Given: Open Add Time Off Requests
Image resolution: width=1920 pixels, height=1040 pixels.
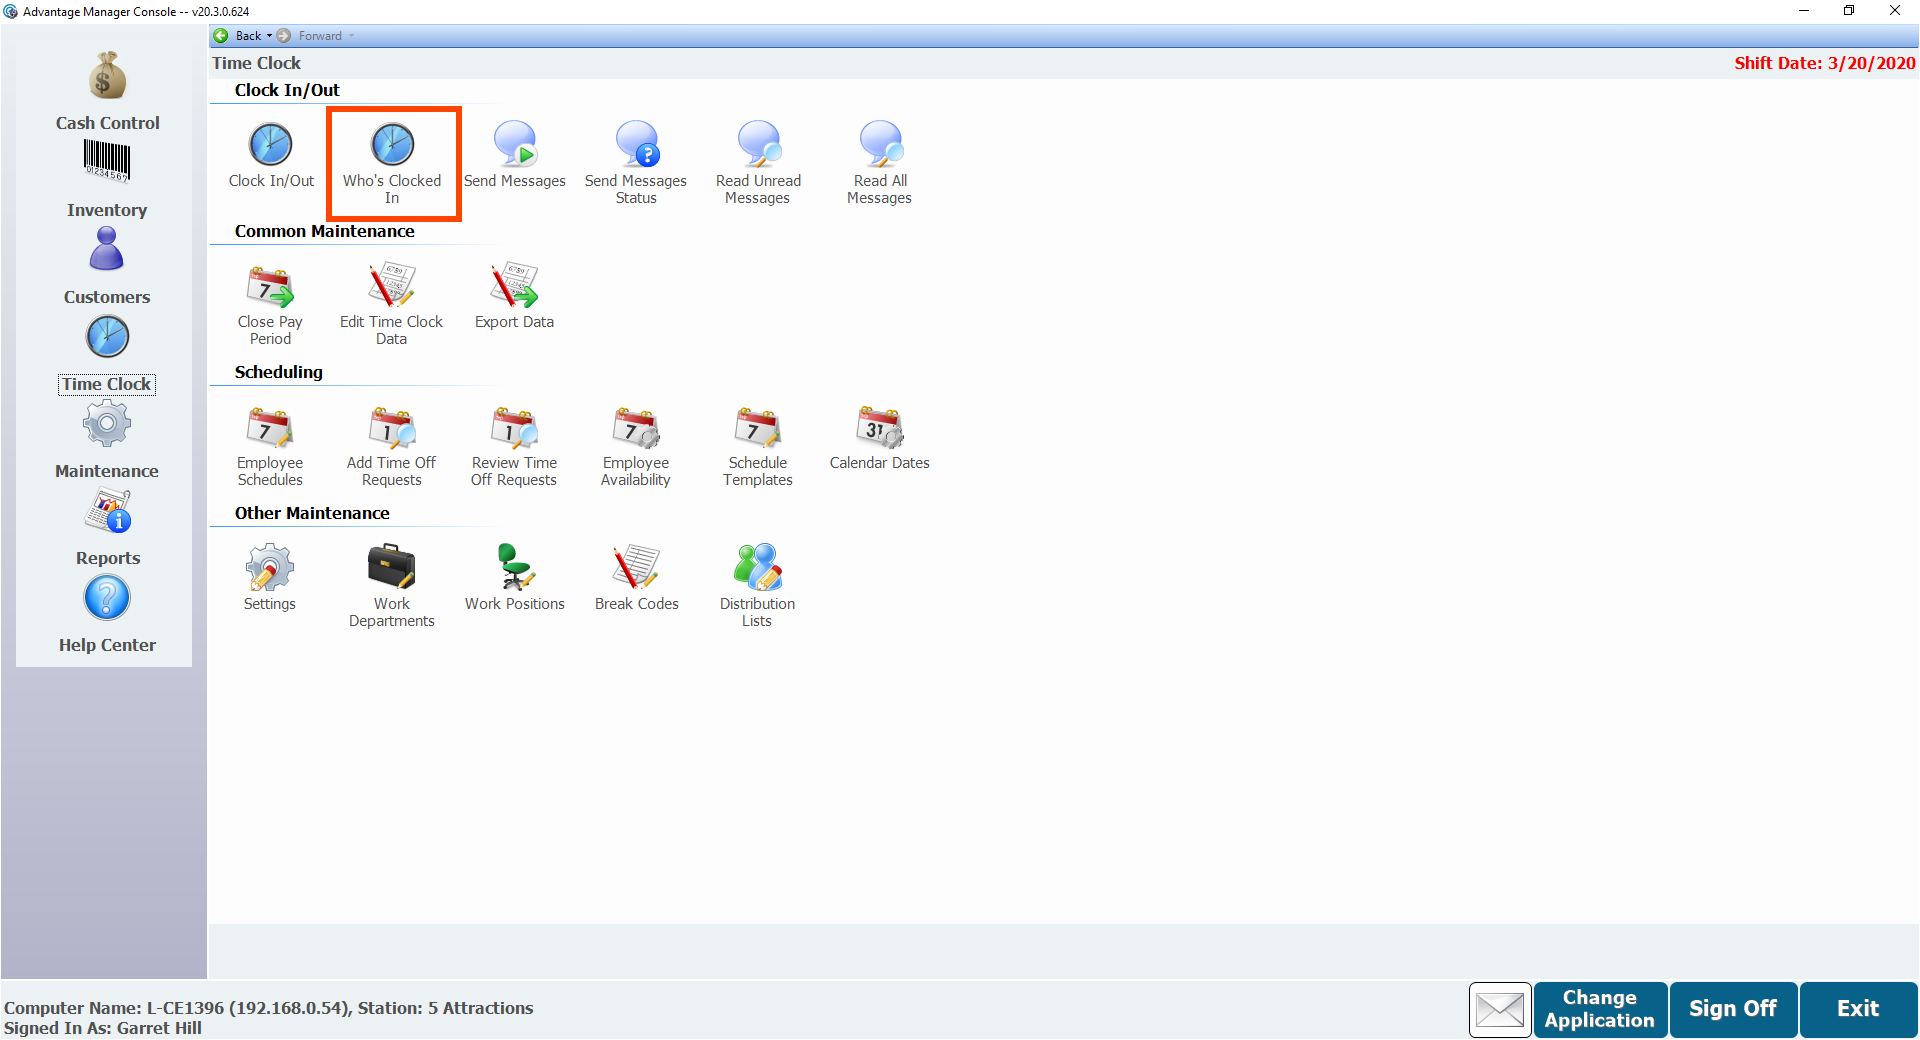Looking at the screenshot, I should pyautogui.click(x=392, y=428).
